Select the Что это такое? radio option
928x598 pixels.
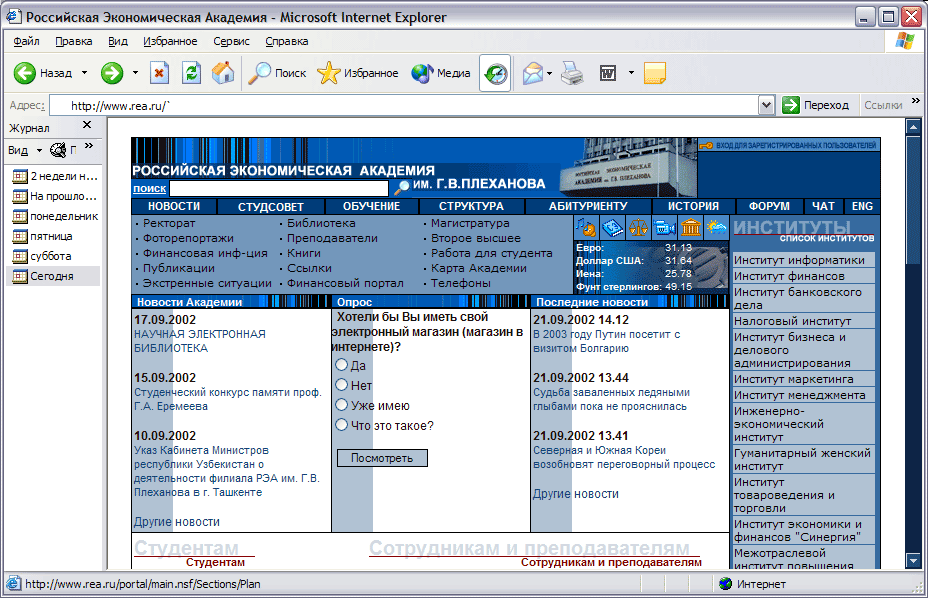click(x=341, y=425)
